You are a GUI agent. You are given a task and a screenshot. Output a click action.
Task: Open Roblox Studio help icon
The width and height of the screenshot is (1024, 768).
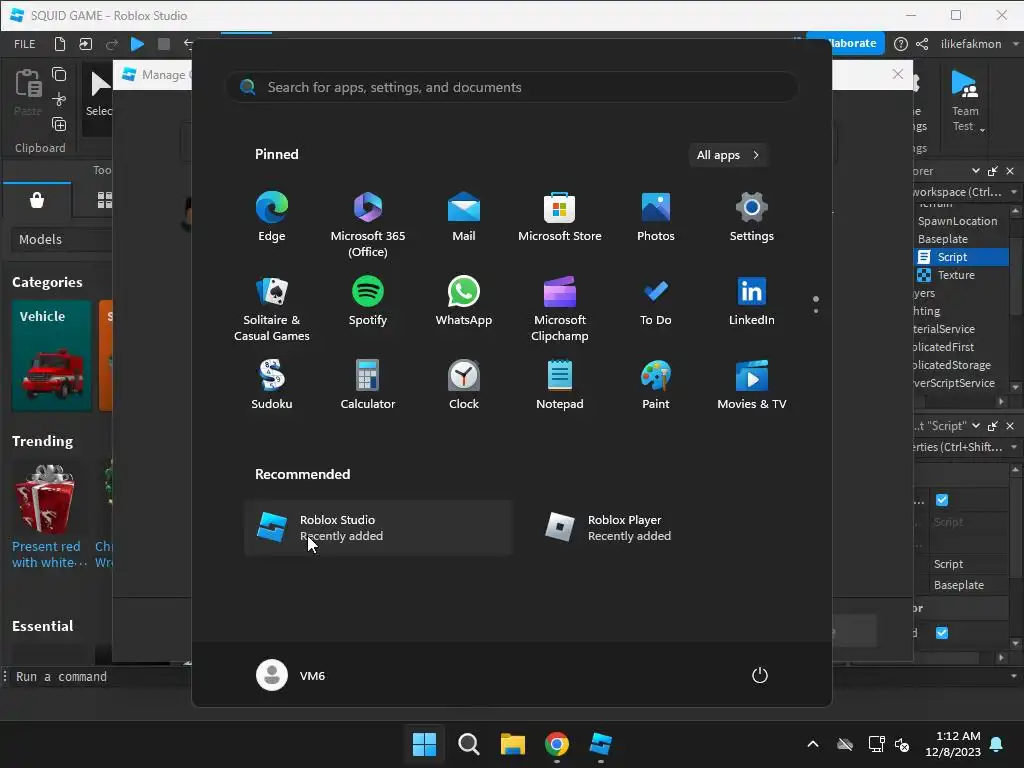(x=901, y=44)
